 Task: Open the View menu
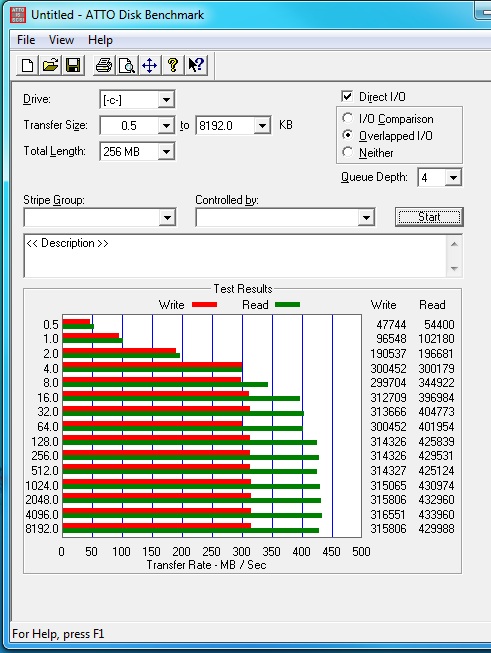tap(61, 40)
